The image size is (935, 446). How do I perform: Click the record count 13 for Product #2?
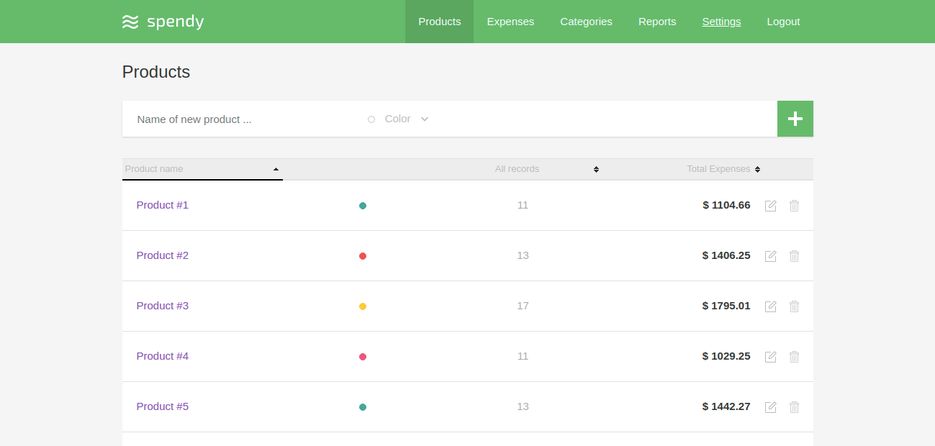523,255
